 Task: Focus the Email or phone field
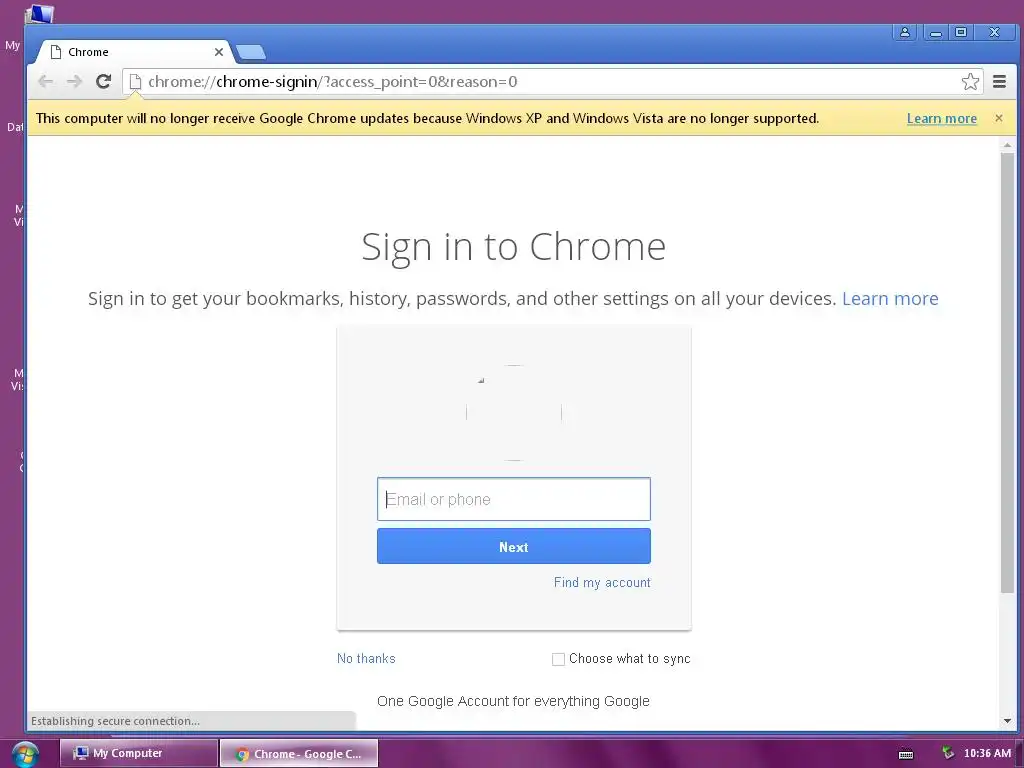tap(513, 499)
